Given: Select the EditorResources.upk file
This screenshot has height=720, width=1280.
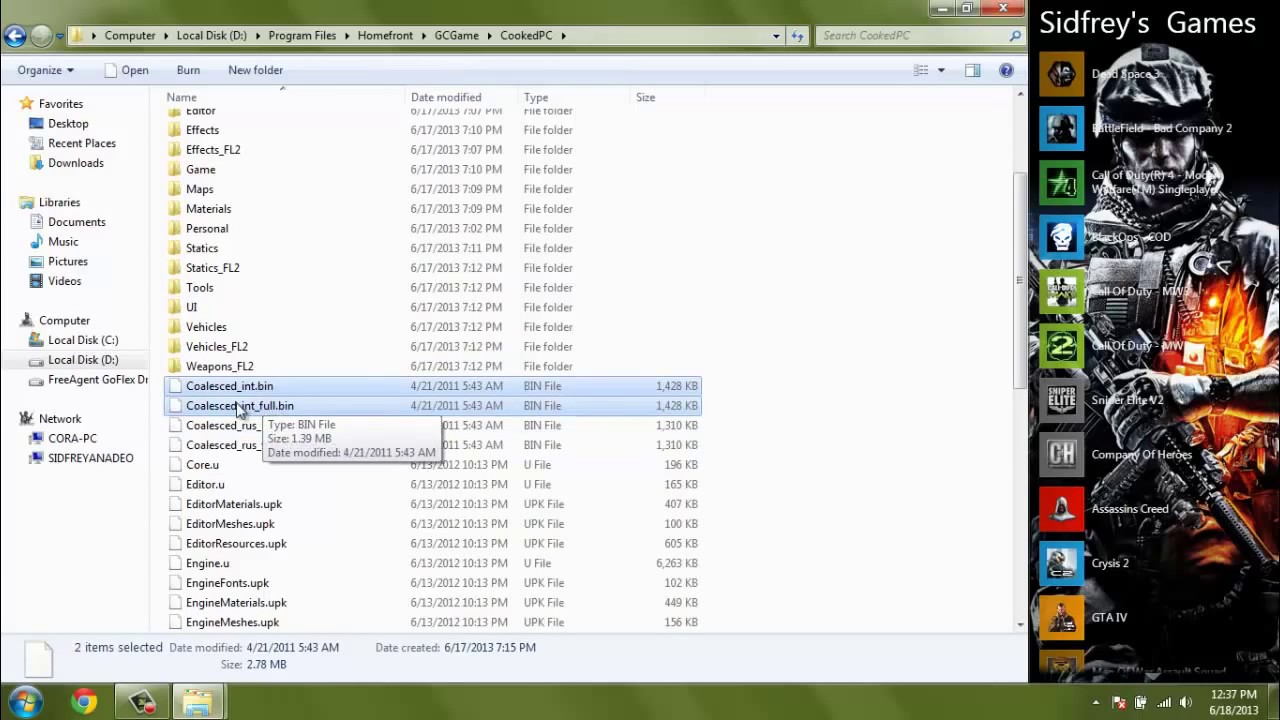Looking at the screenshot, I should (x=236, y=544).
